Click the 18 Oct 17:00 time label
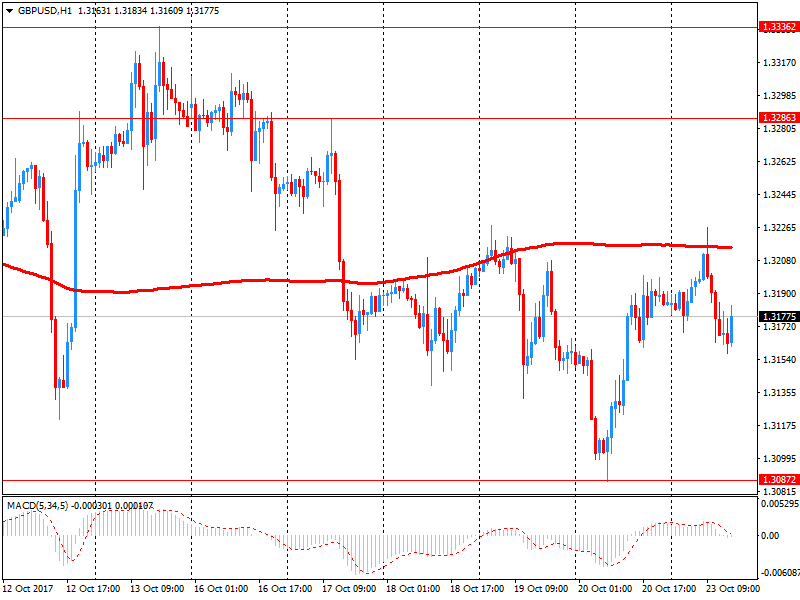Screen dimensions: 800x600 pyautogui.click(x=477, y=589)
